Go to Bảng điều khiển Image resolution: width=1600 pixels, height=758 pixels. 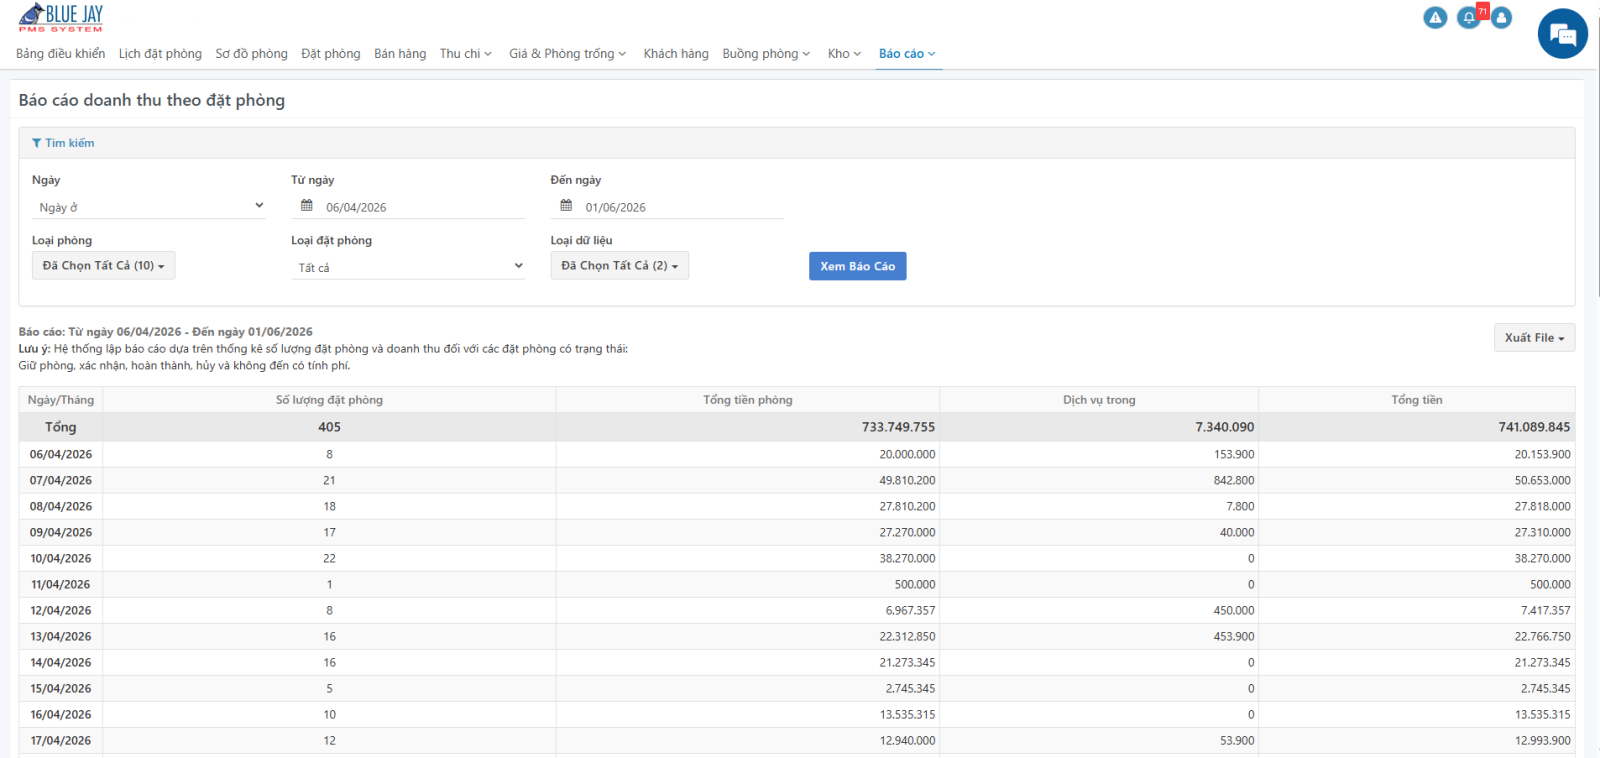pos(60,54)
